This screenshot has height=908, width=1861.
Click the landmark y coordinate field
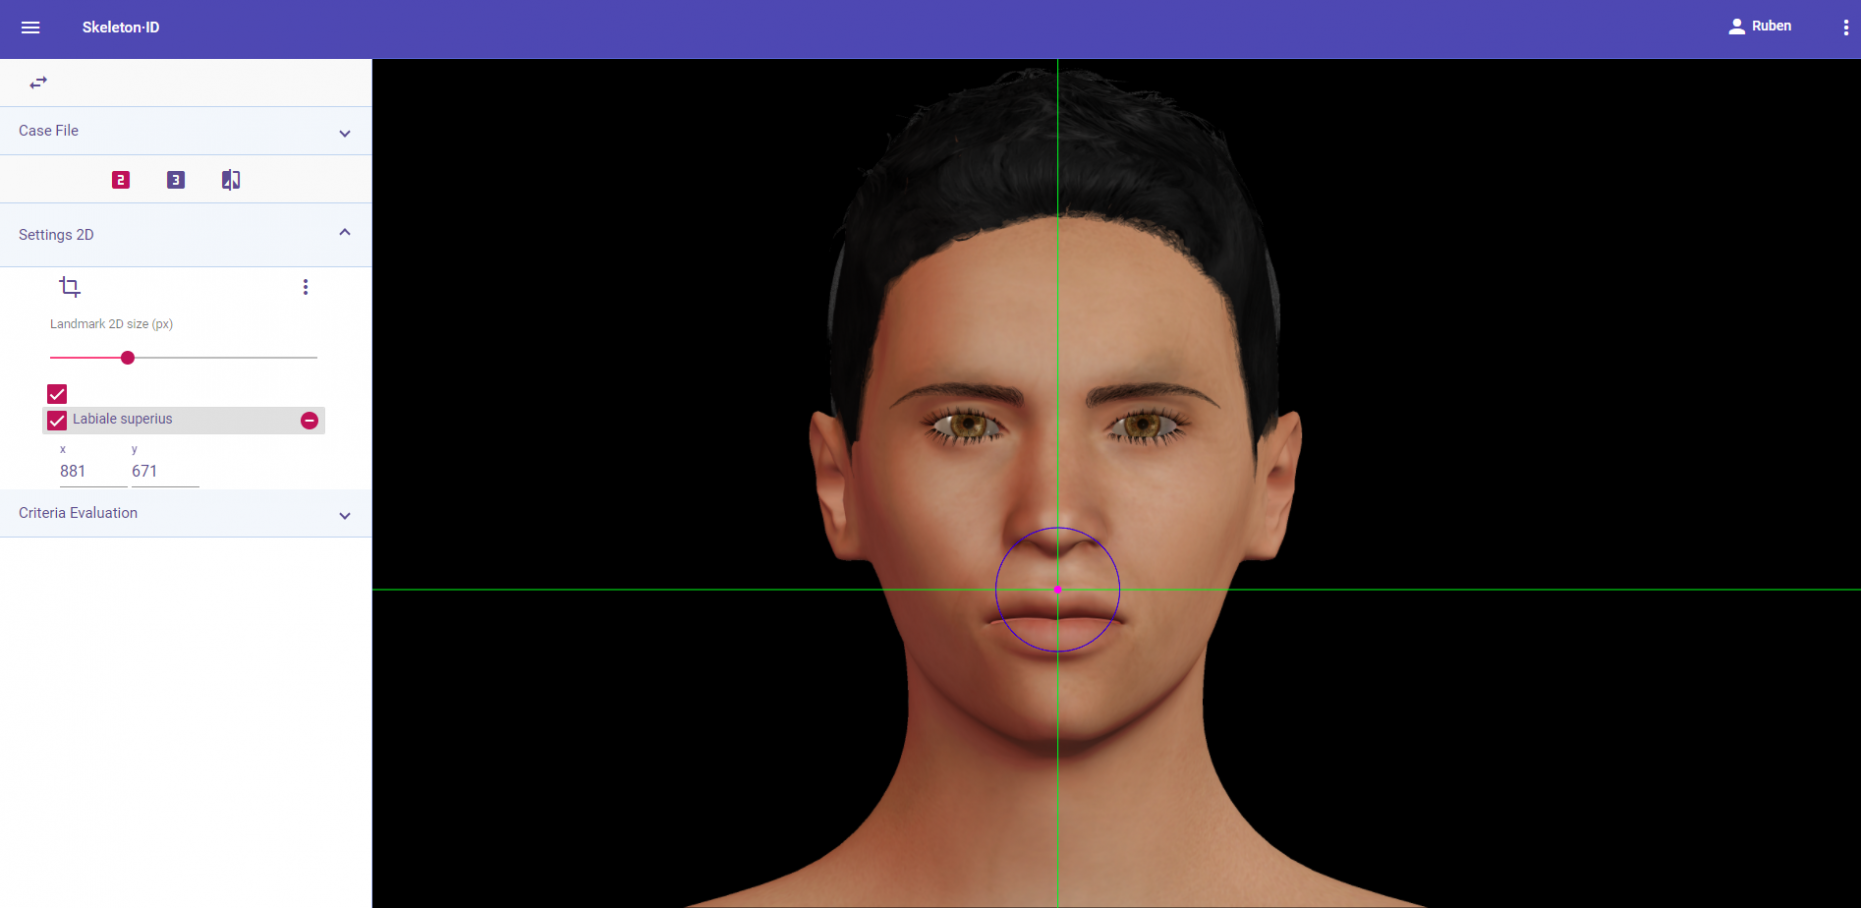pyautogui.click(x=164, y=471)
